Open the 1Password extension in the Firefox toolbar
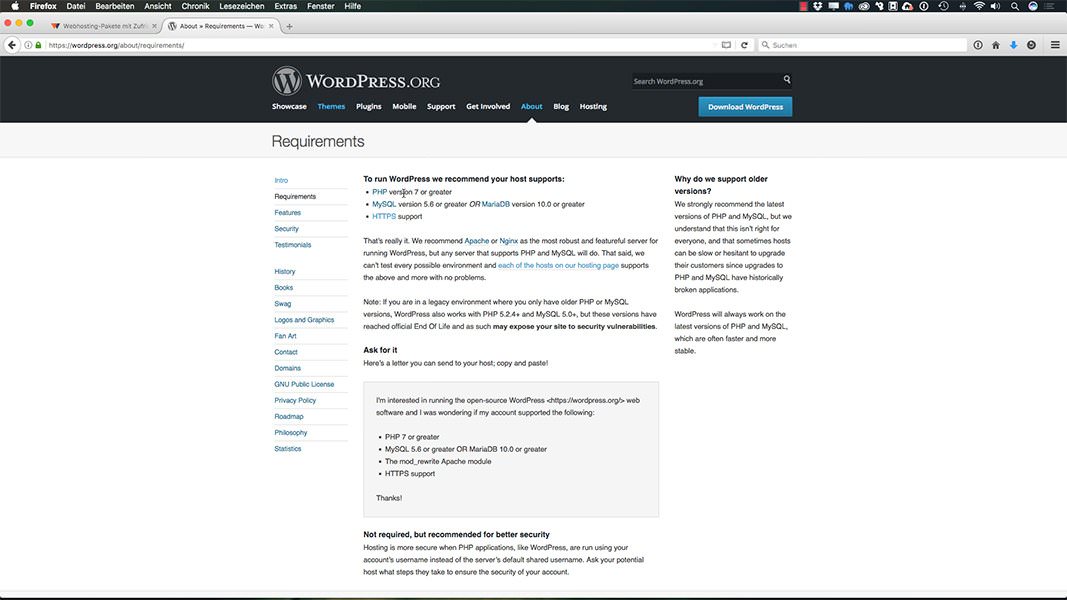The image size is (1067, 600). 978,45
